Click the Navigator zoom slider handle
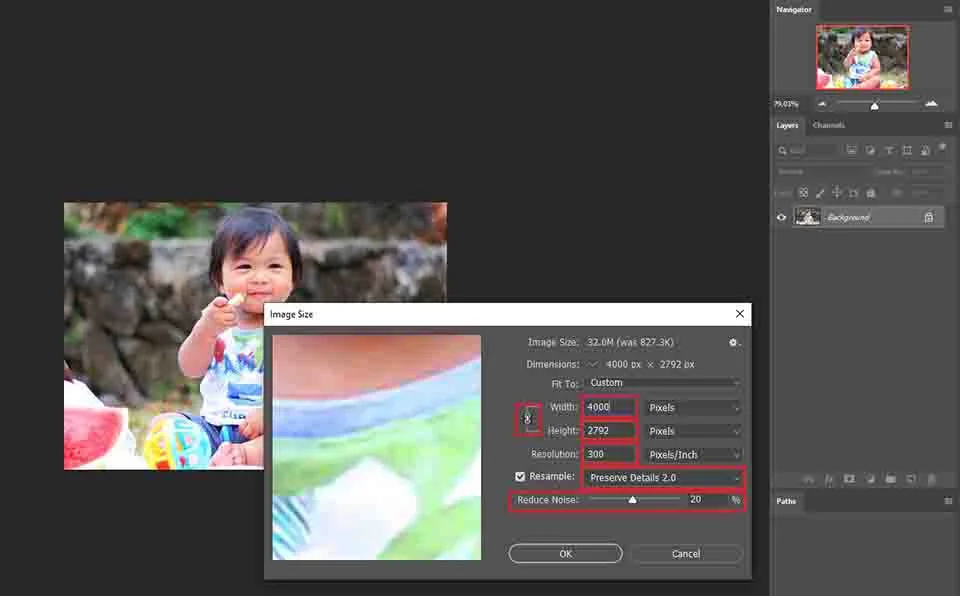This screenshot has height=596, width=960. click(x=874, y=105)
